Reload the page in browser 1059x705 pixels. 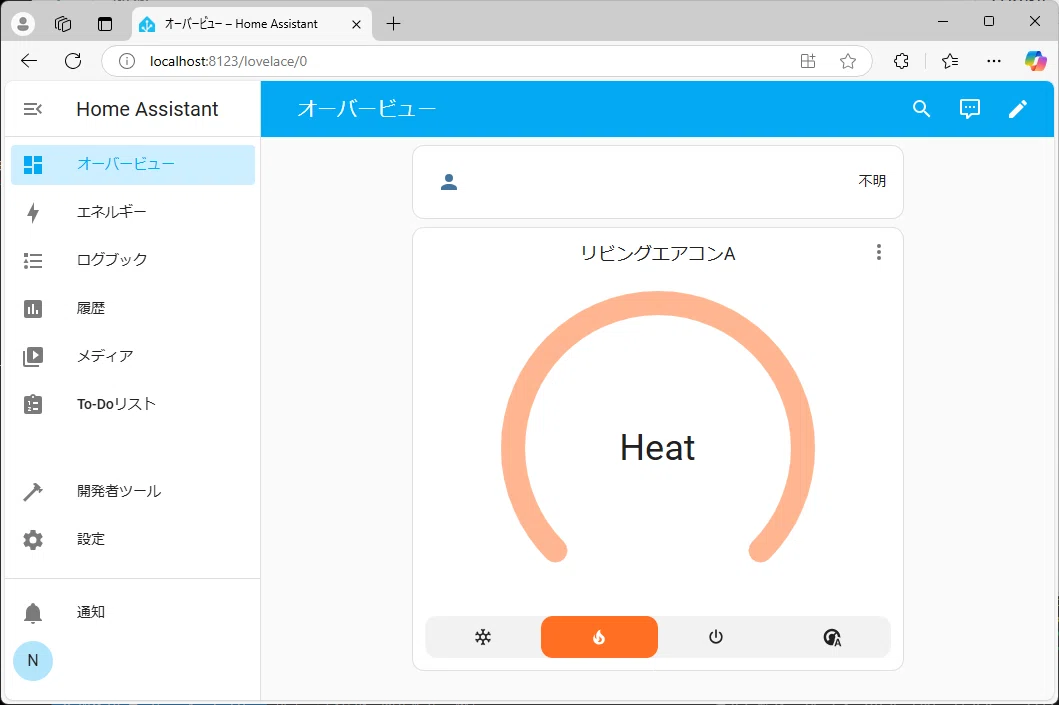pyautogui.click(x=73, y=61)
